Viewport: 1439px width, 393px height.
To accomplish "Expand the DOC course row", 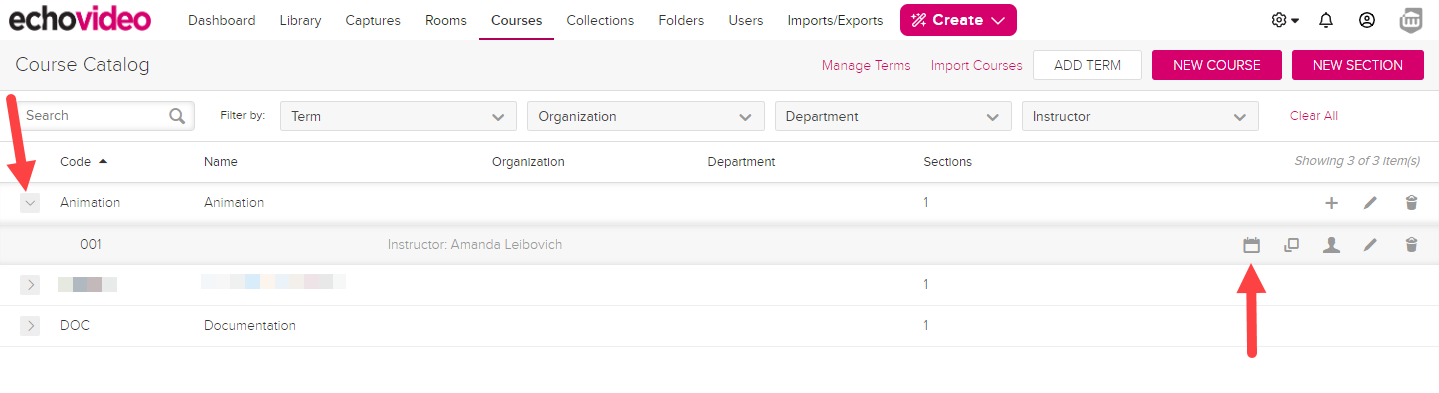I will [30, 326].
